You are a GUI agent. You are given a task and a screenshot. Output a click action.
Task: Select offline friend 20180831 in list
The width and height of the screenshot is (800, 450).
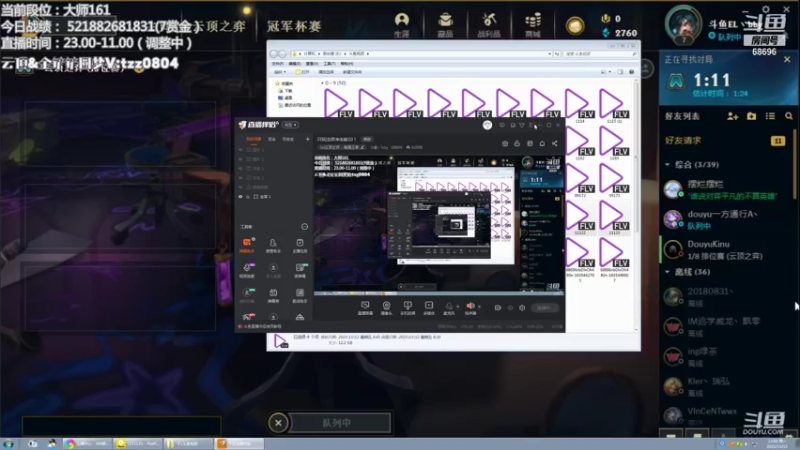coord(727,297)
